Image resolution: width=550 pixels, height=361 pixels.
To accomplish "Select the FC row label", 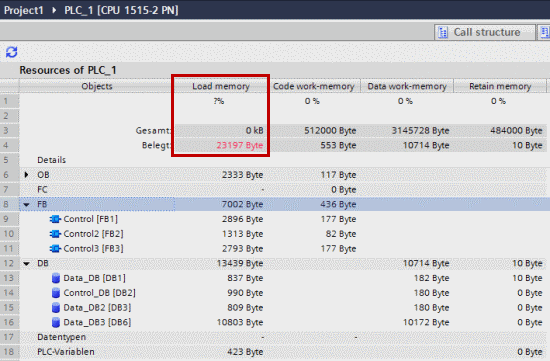I will click(x=42, y=189).
